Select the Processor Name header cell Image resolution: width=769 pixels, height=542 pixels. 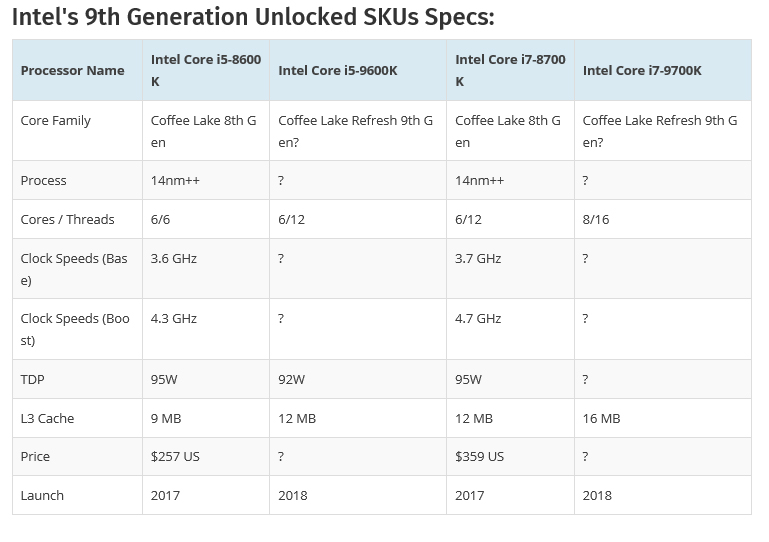72,70
